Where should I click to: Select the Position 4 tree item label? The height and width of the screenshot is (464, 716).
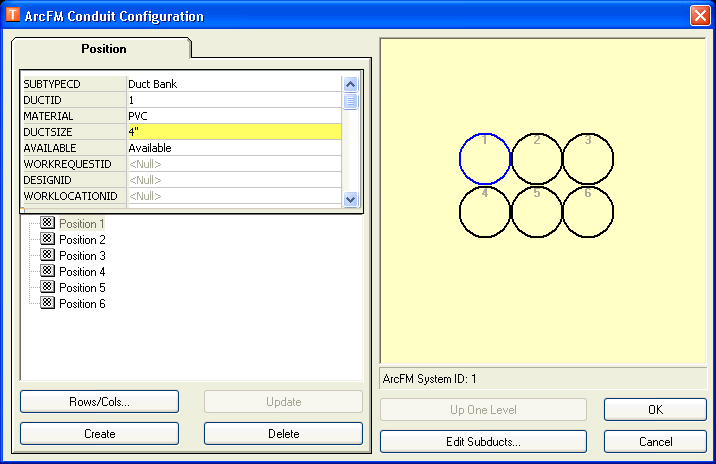(82, 272)
